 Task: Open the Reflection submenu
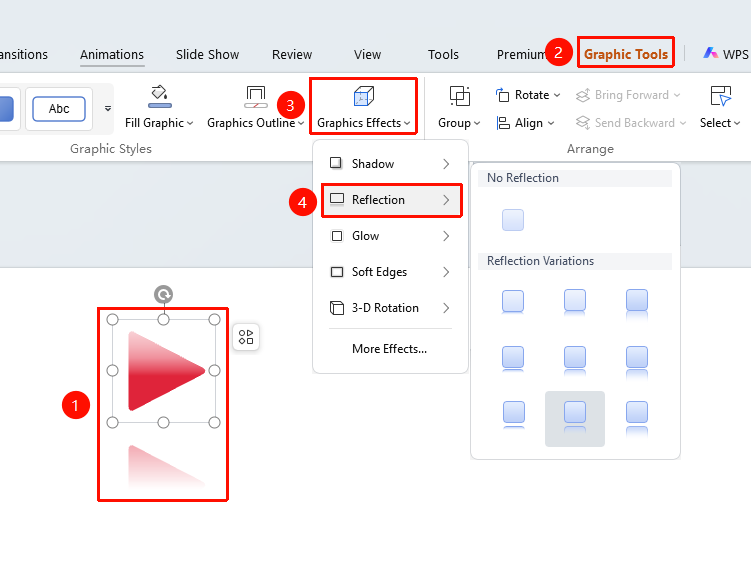(x=391, y=200)
